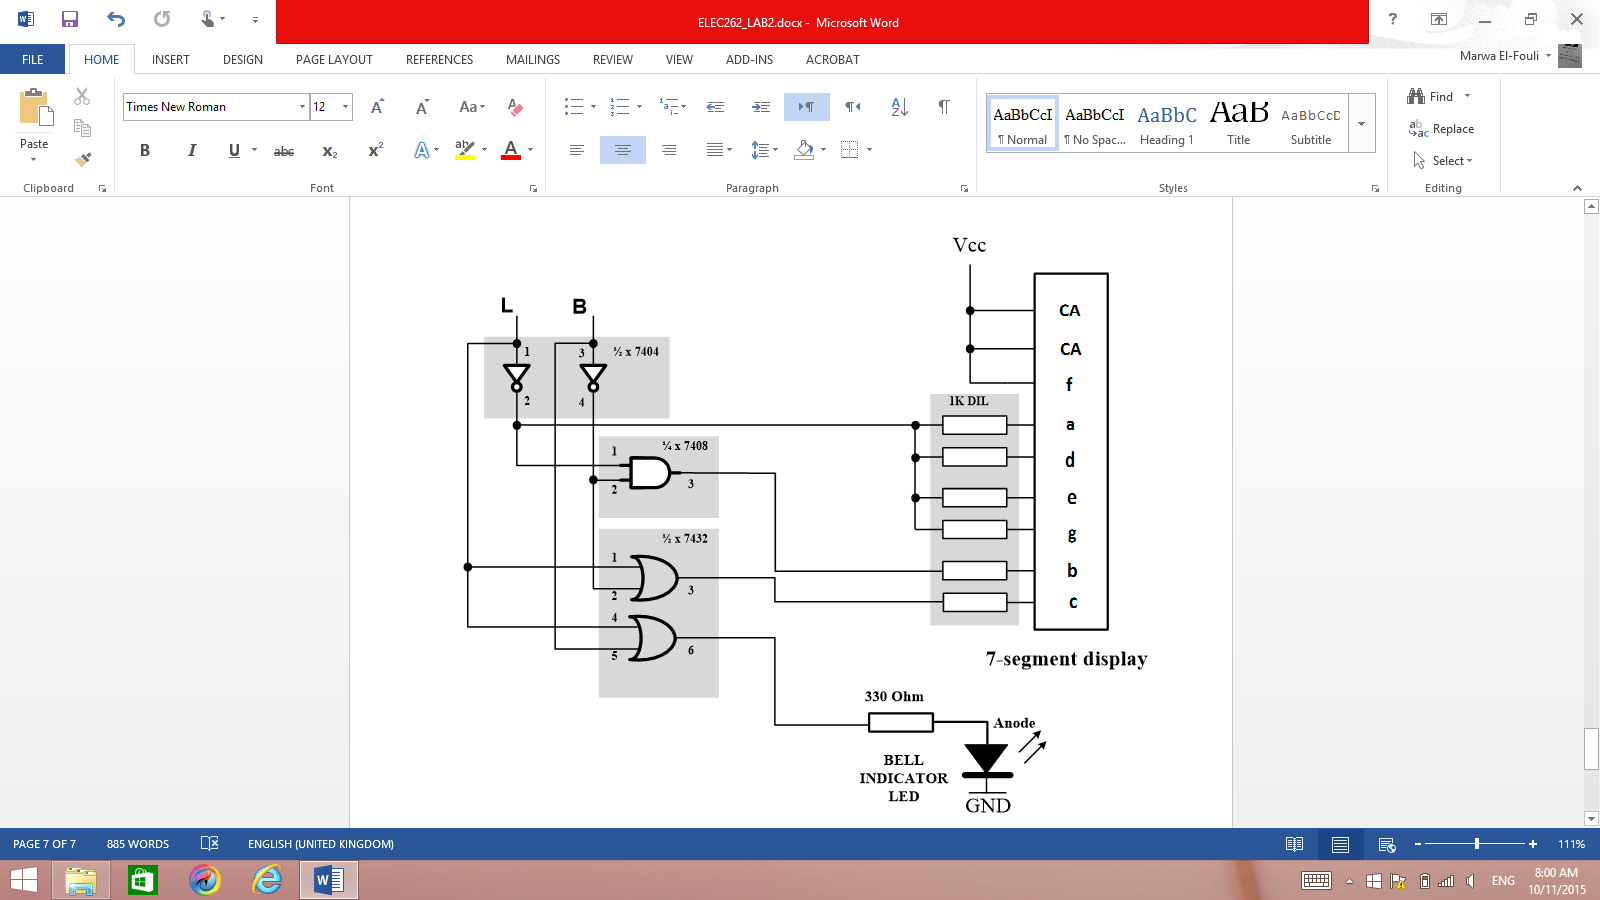
Task: Apply center alignment
Action: [x=622, y=150]
